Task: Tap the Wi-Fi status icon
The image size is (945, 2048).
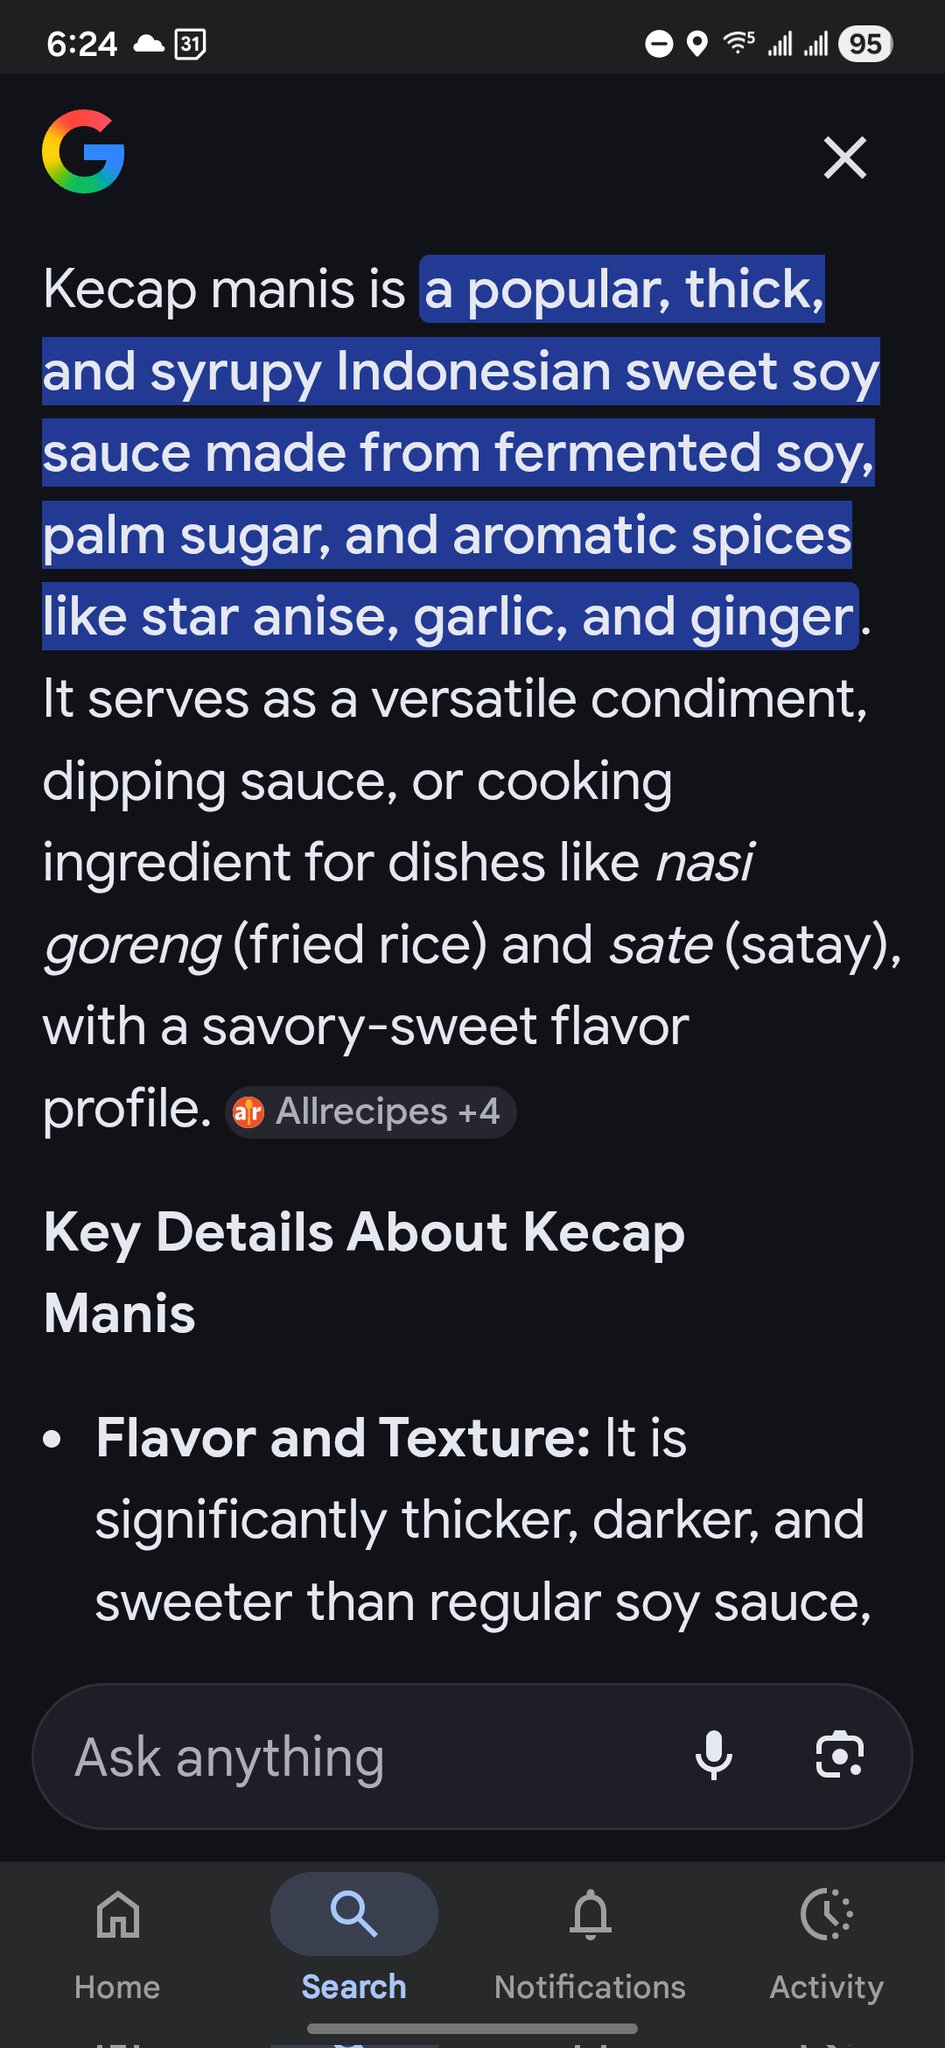Action: click(x=738, y=43)
